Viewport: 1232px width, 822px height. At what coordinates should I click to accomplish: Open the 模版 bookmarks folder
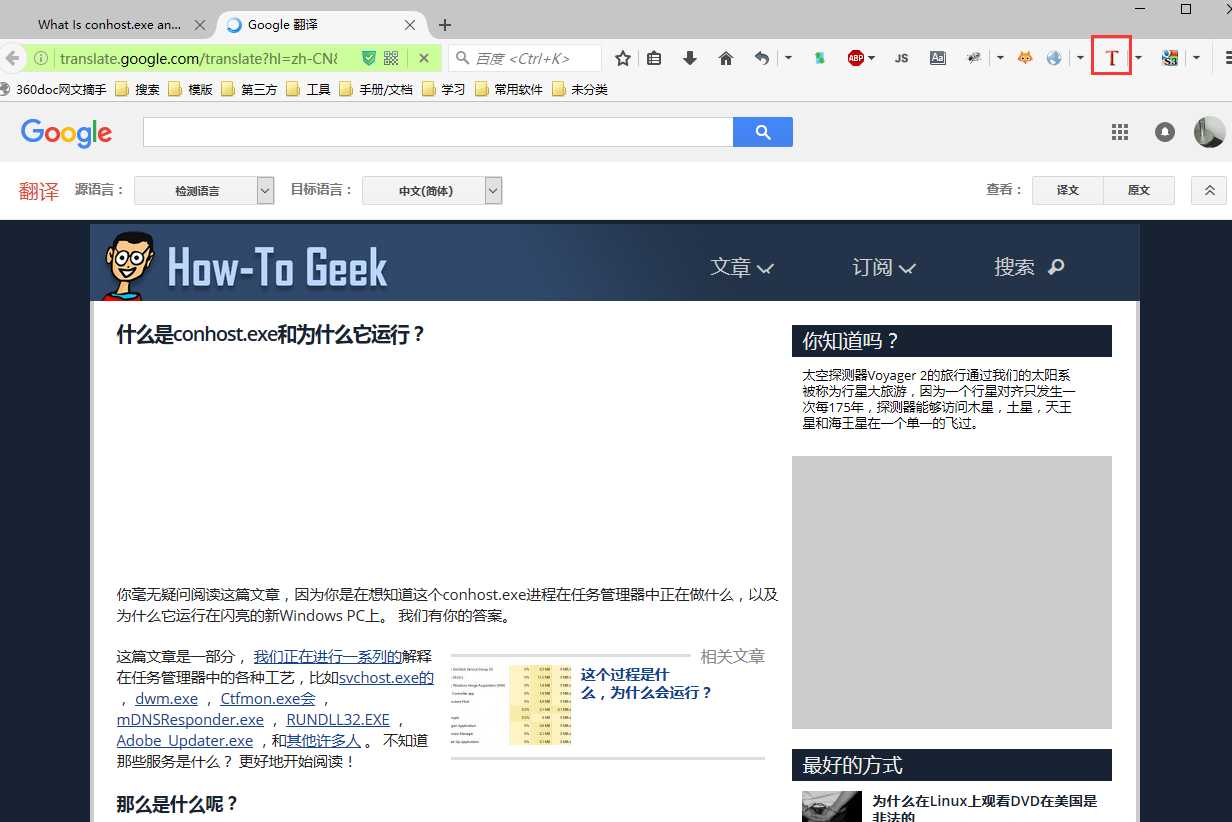190,89
